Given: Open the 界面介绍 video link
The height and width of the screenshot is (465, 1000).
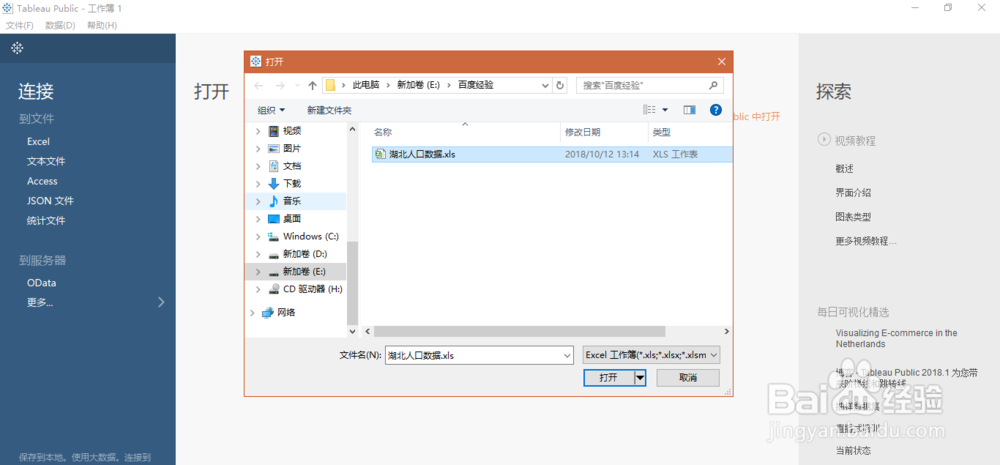Looking at the screenshot, I should tap(853, 193).
